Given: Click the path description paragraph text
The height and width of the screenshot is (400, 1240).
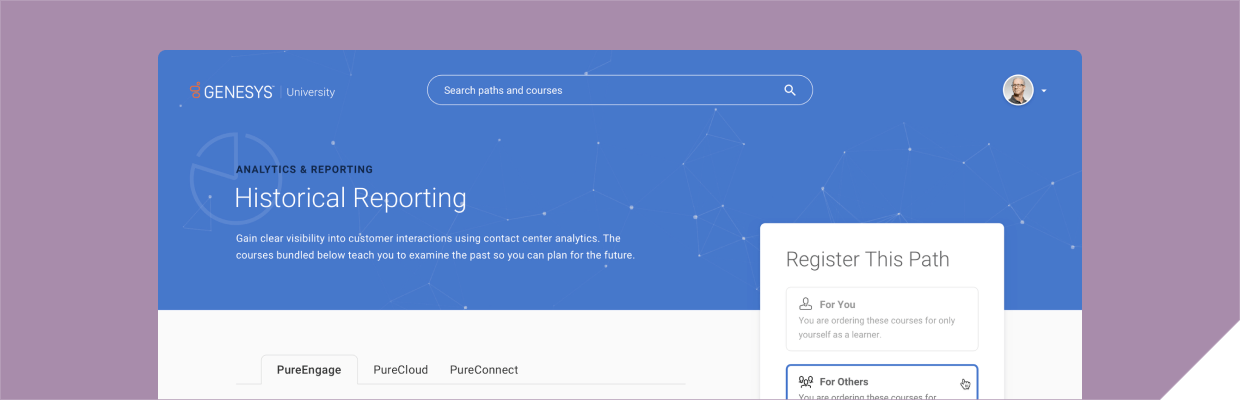Looking at the screenshot, I should 435,247.
